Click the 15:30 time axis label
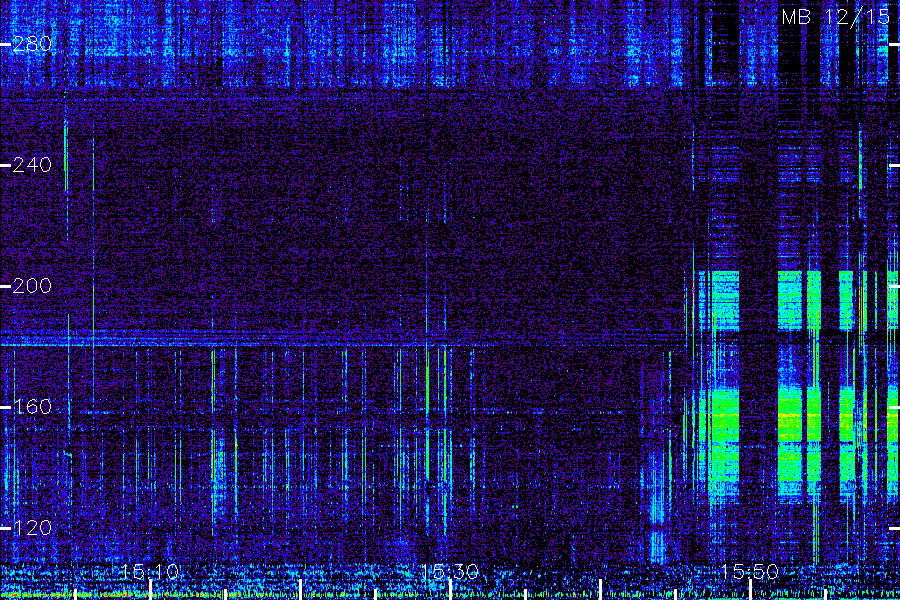Screen dimensions: 900x600 coord(449,571)
